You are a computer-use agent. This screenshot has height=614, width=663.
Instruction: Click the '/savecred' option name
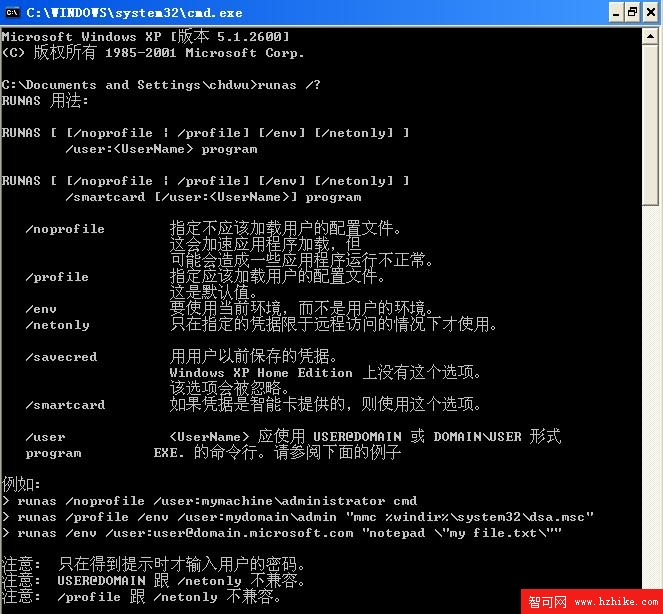tap(61, 357)
